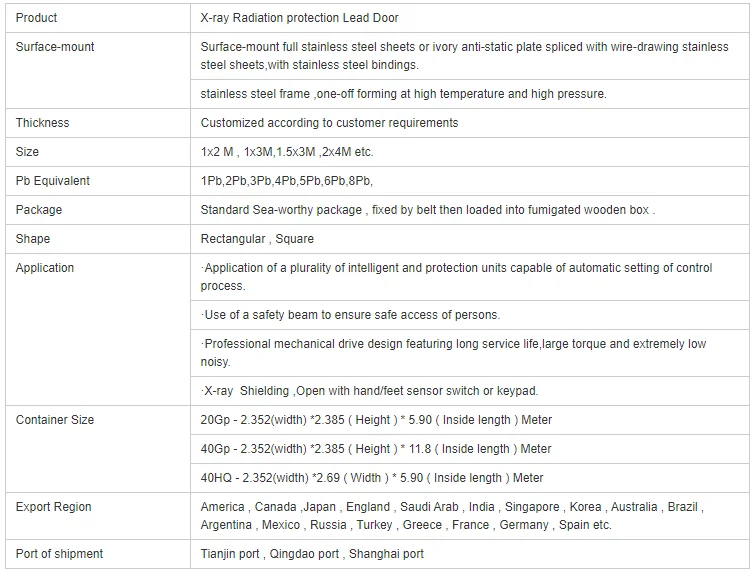The height and width of the screenshot is (579, 754).
Task: Click the 40Gp container size line
Action: coord(376,449)
